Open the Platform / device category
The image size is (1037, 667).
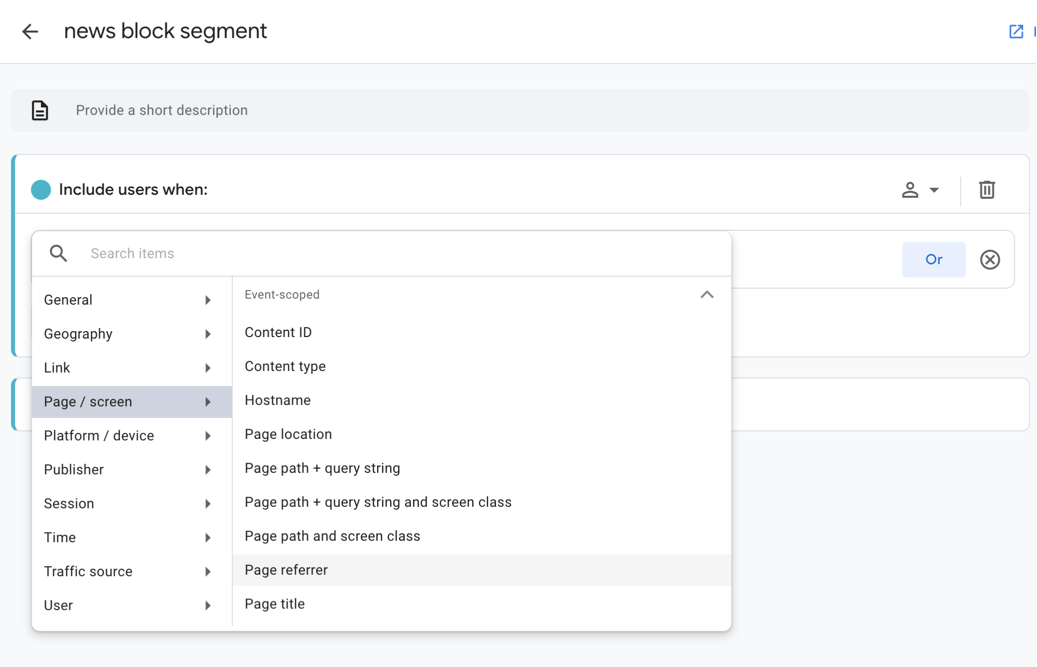coord(132,436)
